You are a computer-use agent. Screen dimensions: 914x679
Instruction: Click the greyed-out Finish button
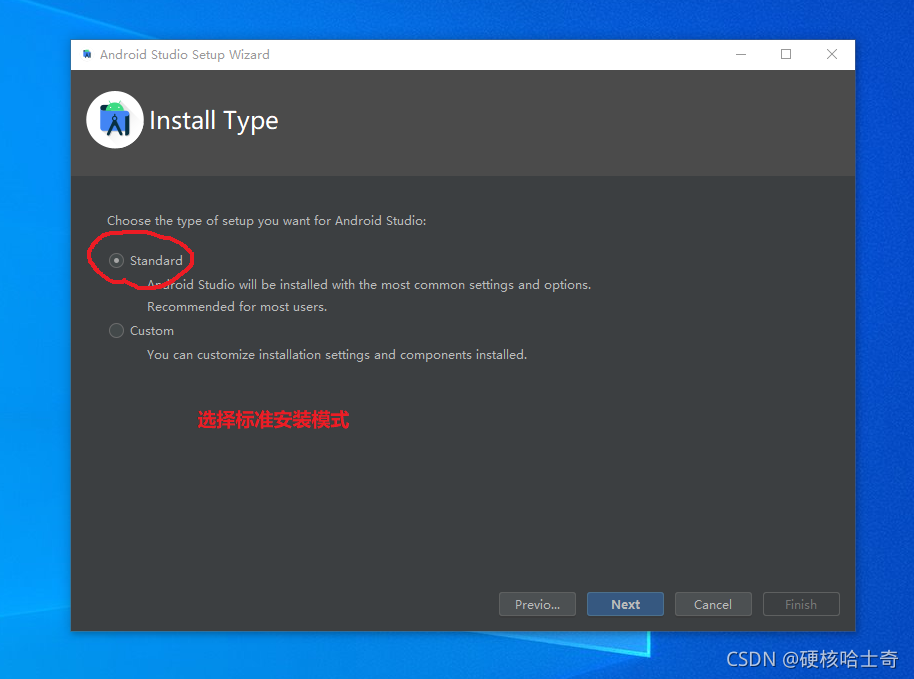pyautogui.click(x=801, y=604)
